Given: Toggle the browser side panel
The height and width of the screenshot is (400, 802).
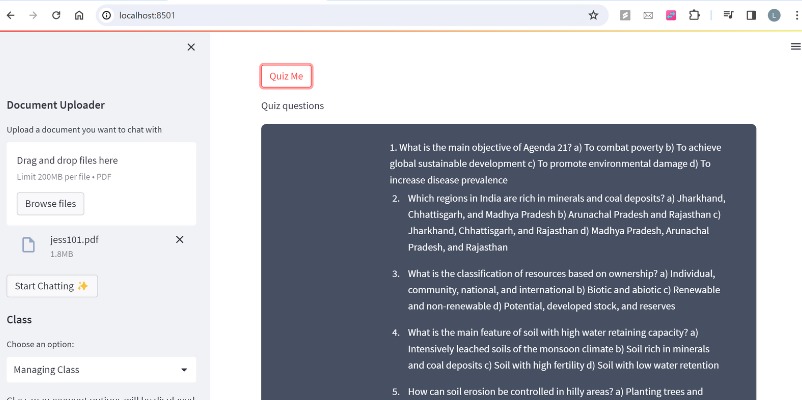Looking at the screenshot, I should 751,15.
